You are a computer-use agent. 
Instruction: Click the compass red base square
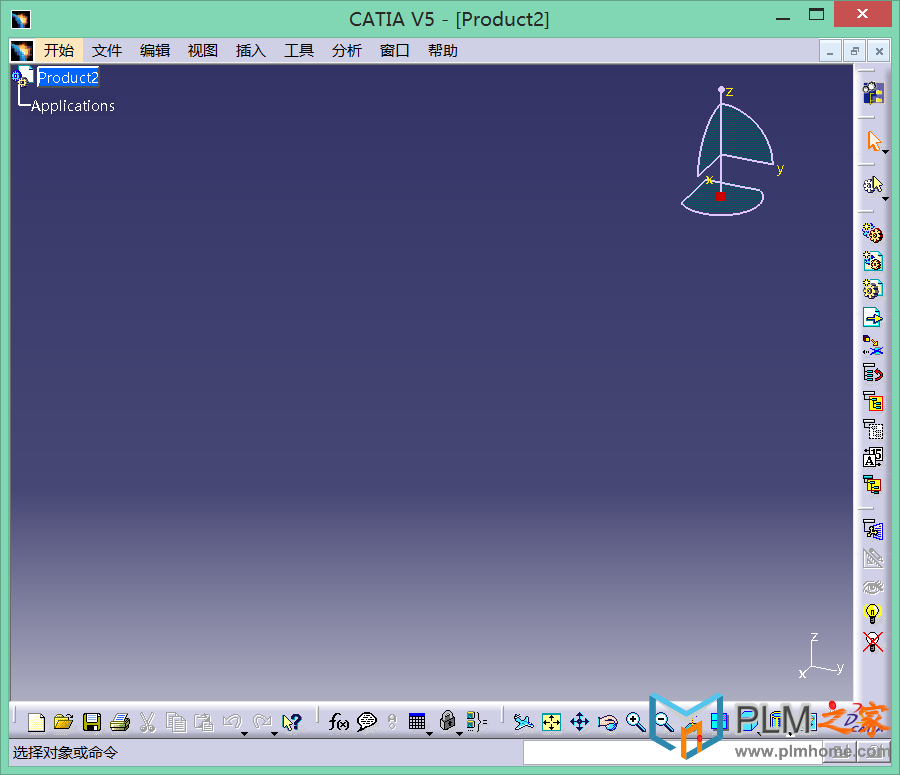click(720, 196)
